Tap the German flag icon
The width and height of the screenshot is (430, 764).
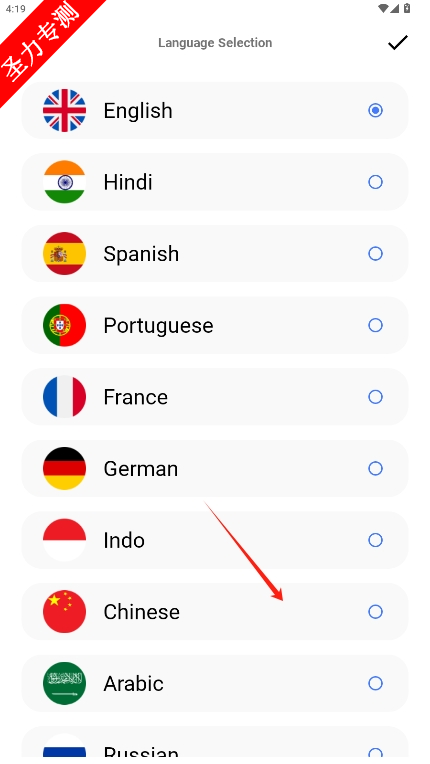[x=64, y=468]
